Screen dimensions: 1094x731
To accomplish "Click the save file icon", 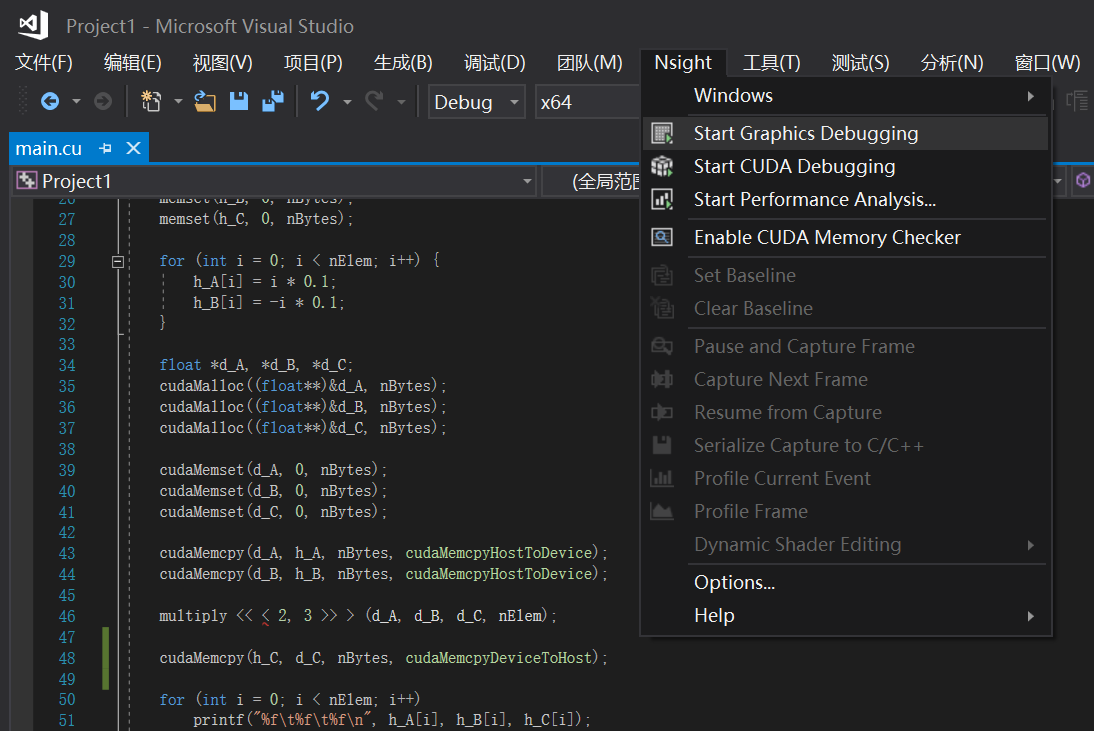I will pyautogui.click(x=239, y=102).
